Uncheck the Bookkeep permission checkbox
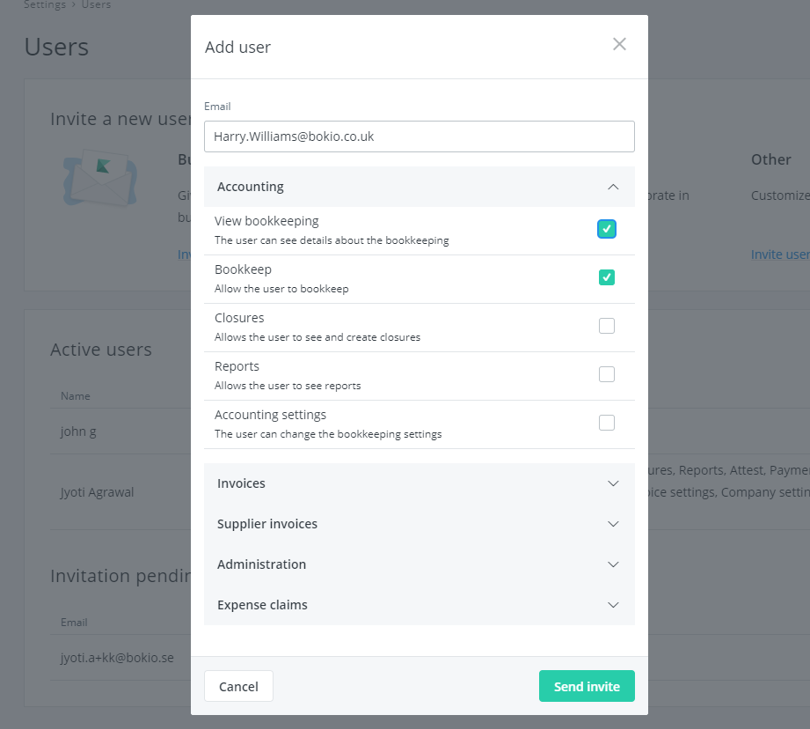This screenshot has width=810, height=729. coord(606,277)
